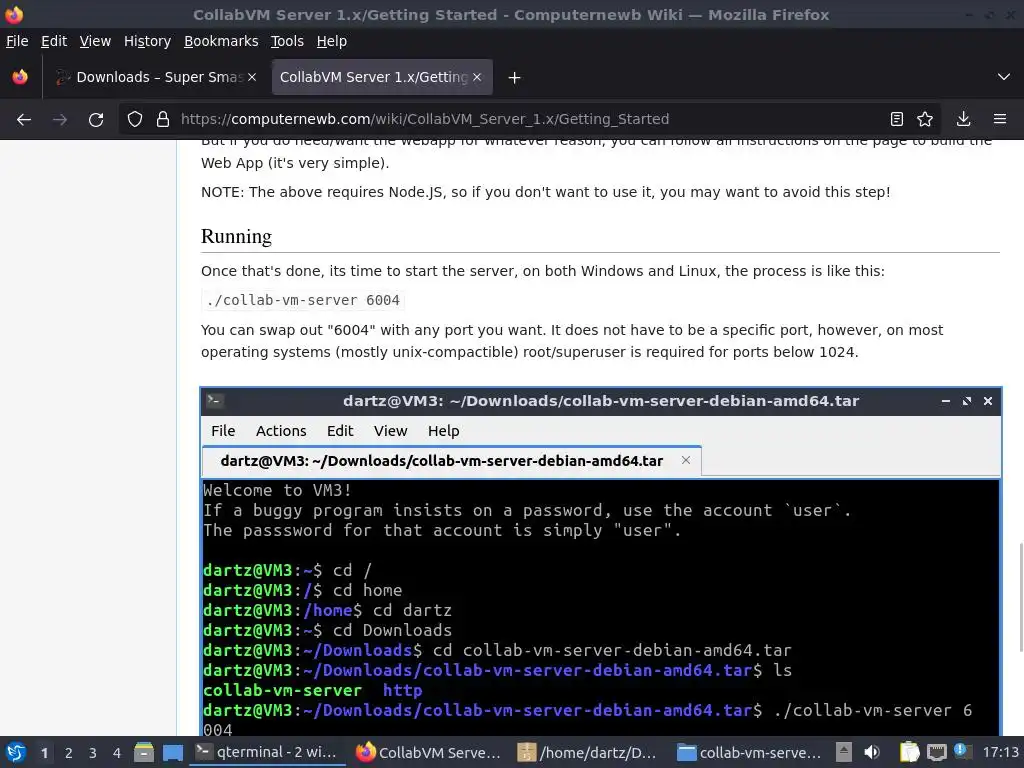This screenshot has height=768, width=1024.
Task: Bookmark this page with the star icon
Action: [x=925, y=119]
